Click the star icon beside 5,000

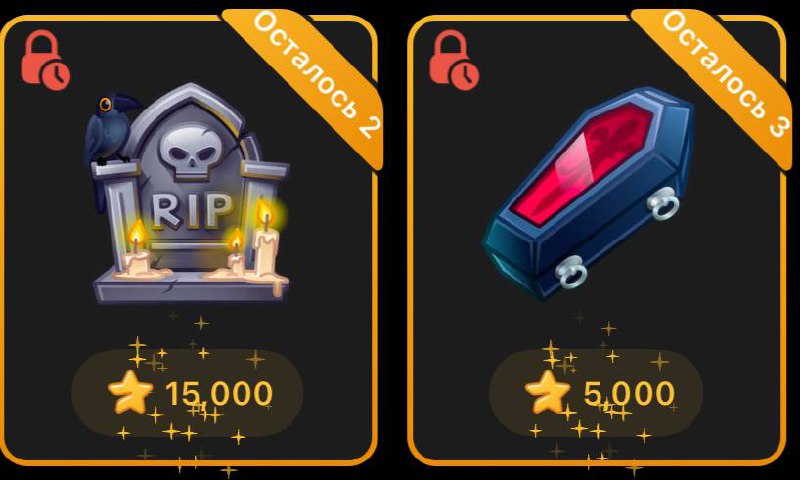(x=547, y=392)
